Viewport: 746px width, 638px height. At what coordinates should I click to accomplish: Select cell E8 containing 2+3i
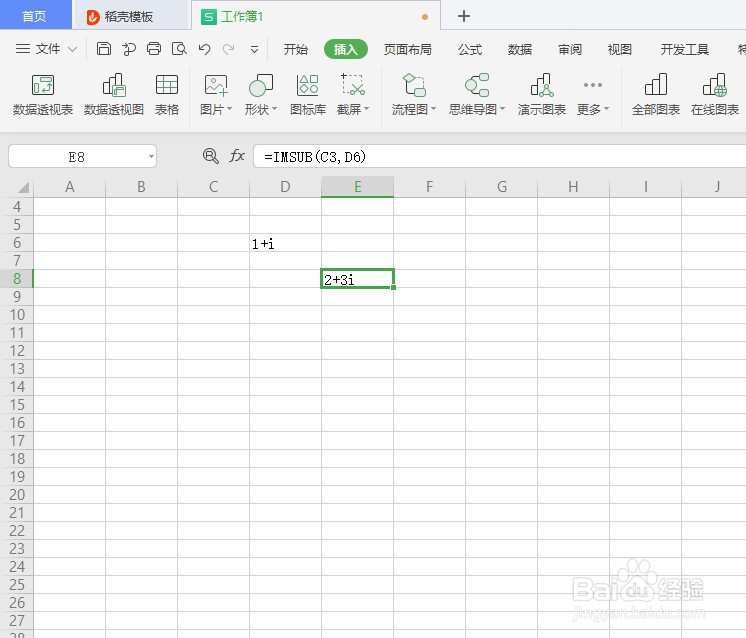pyautogui.click(x=357, y=279)
